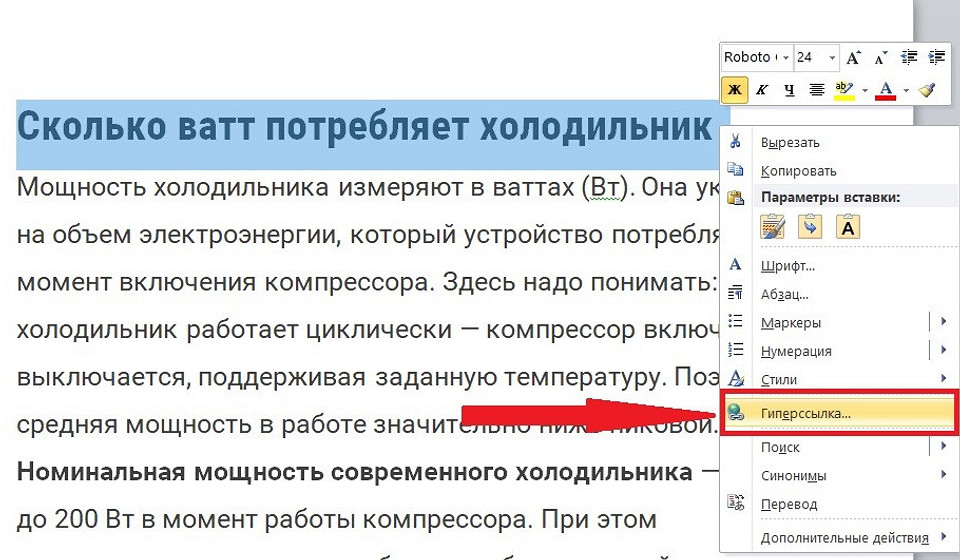Paste with merge formatting option
The width and height of the screenshot is (960, 560).
810,226
